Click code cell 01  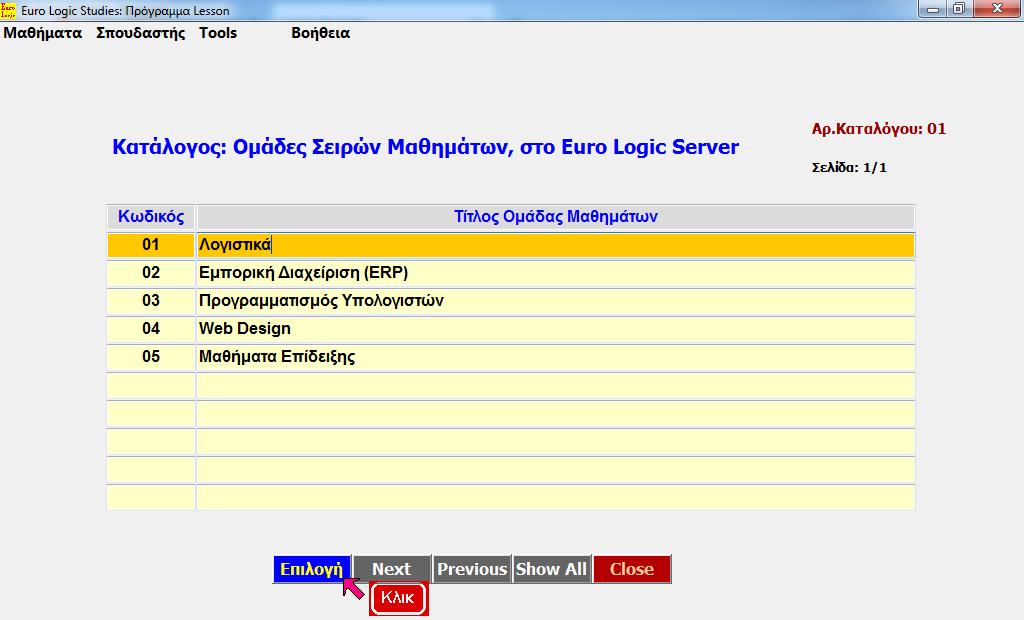tap(151, 245)
